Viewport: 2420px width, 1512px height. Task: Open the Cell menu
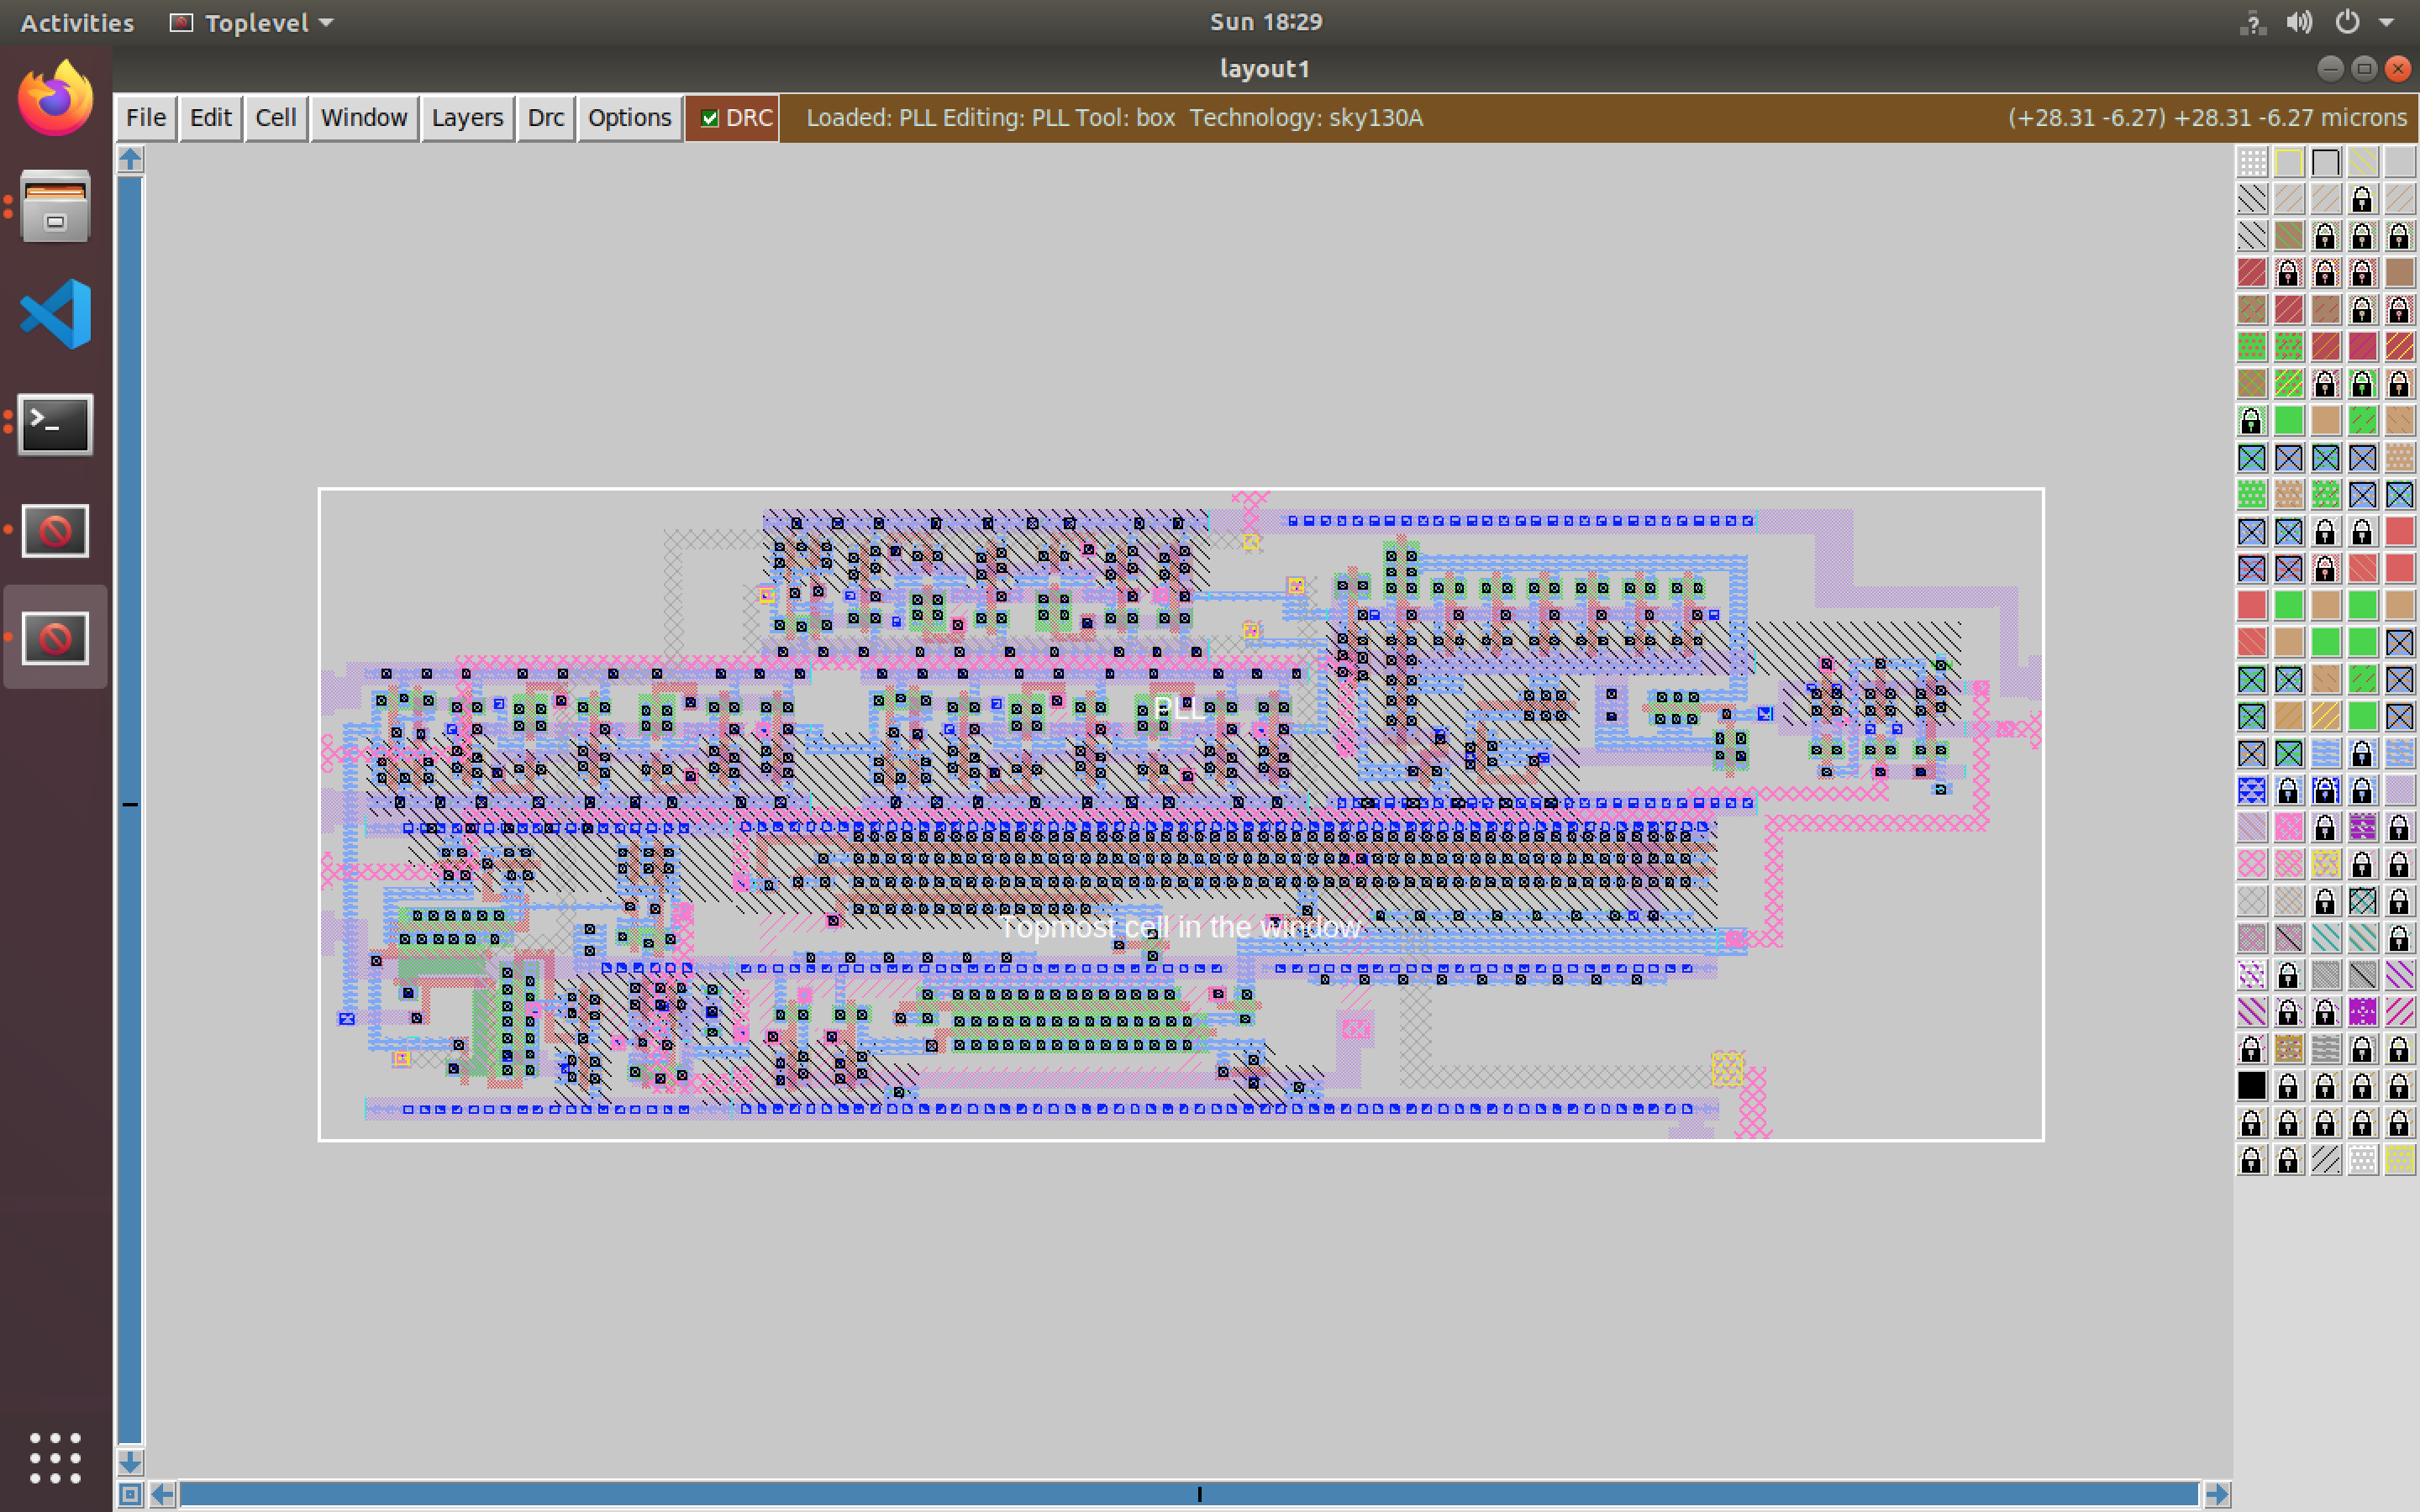coord(275,118)
